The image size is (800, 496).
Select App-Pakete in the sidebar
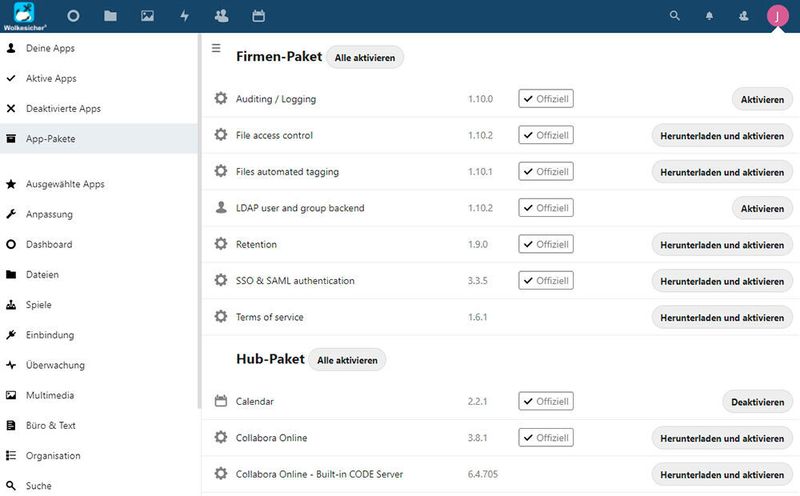pos(99,139)
